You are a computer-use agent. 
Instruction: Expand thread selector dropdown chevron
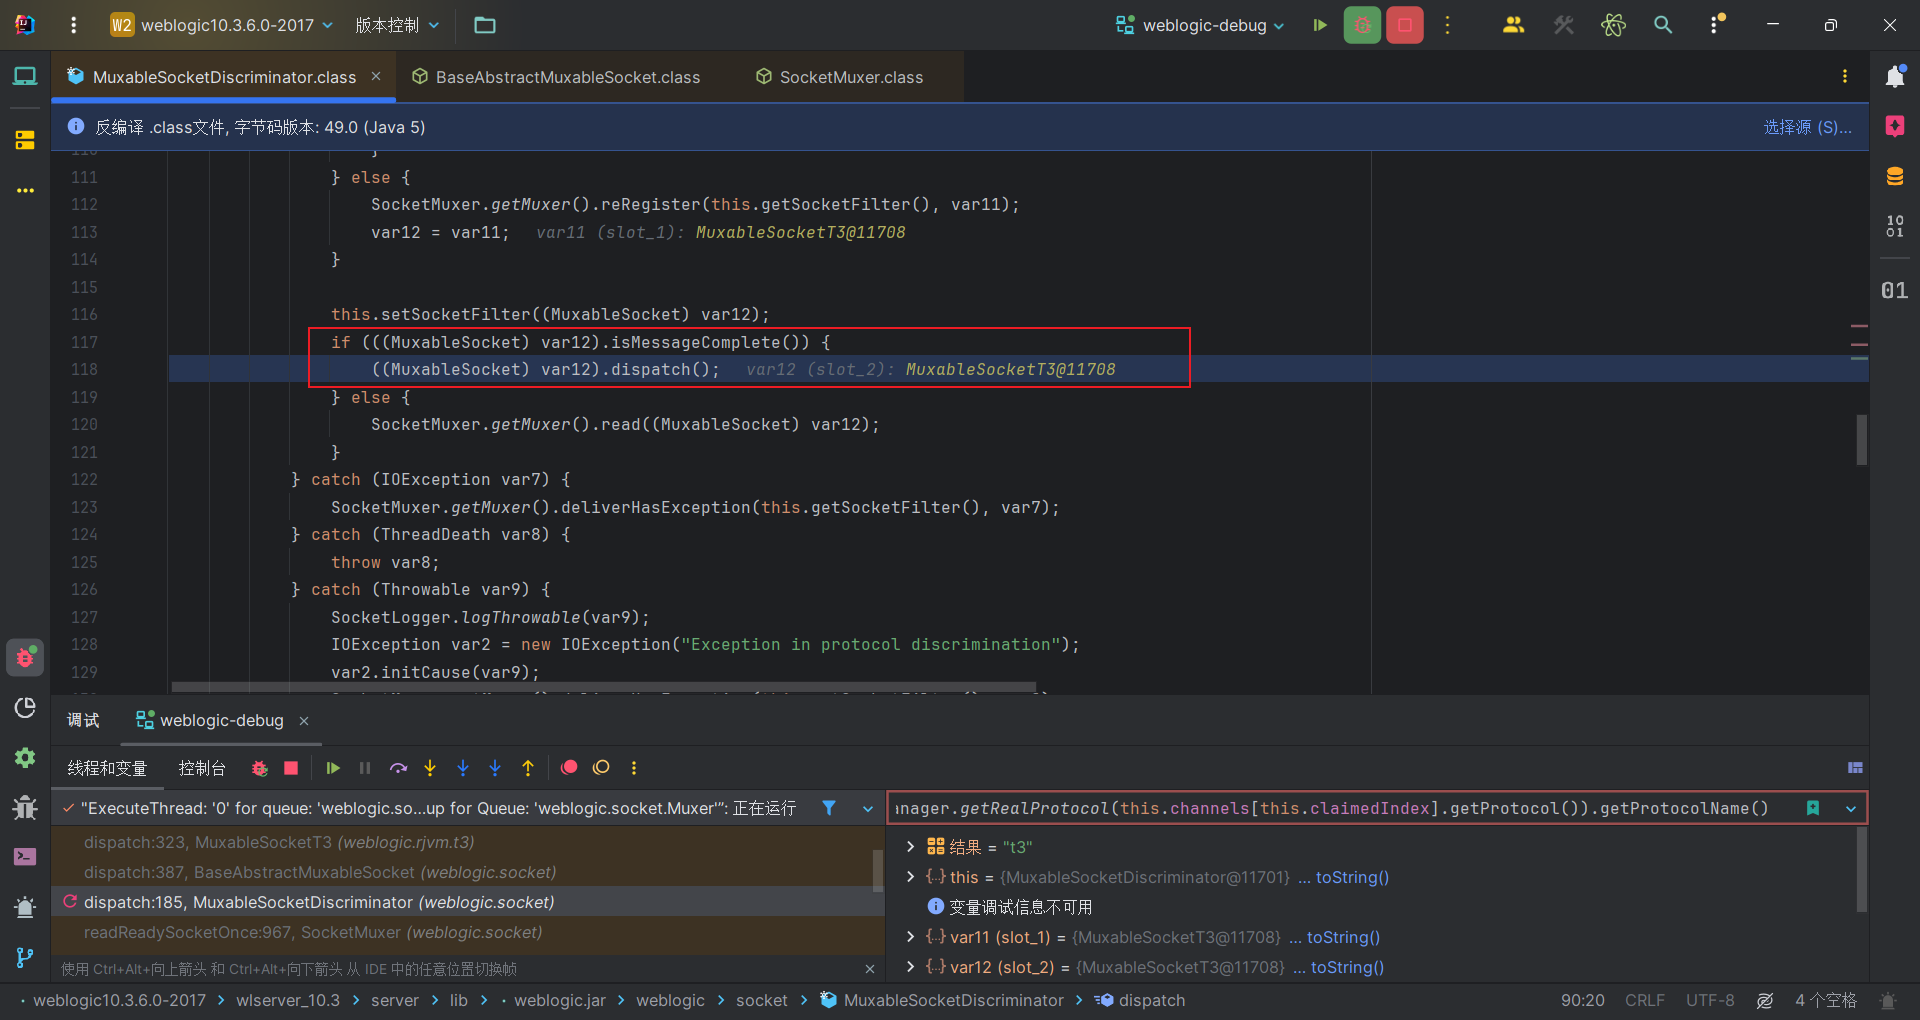click(867, 808)
